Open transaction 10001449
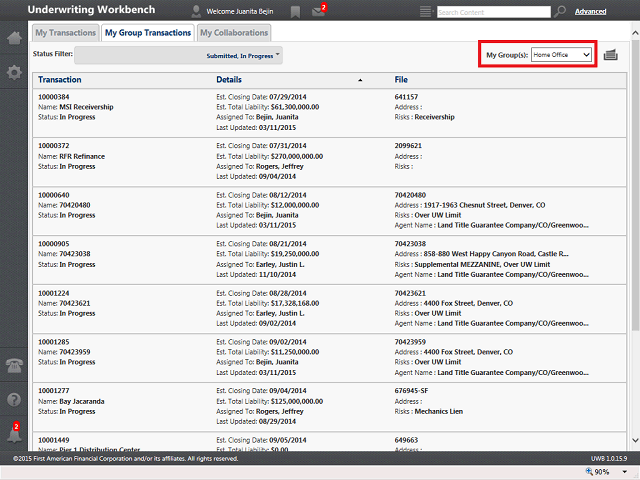Screen dimensions: 640x480 click(54, 440)
